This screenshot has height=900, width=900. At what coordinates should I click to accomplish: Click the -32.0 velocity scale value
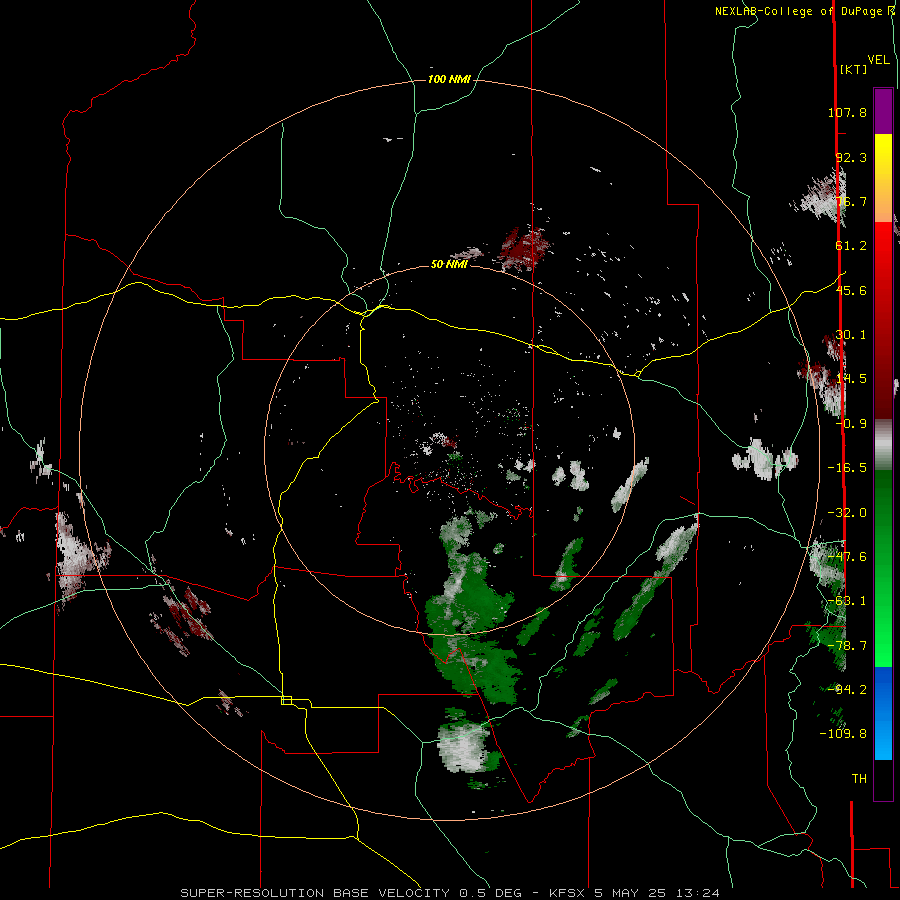point(847,513)
